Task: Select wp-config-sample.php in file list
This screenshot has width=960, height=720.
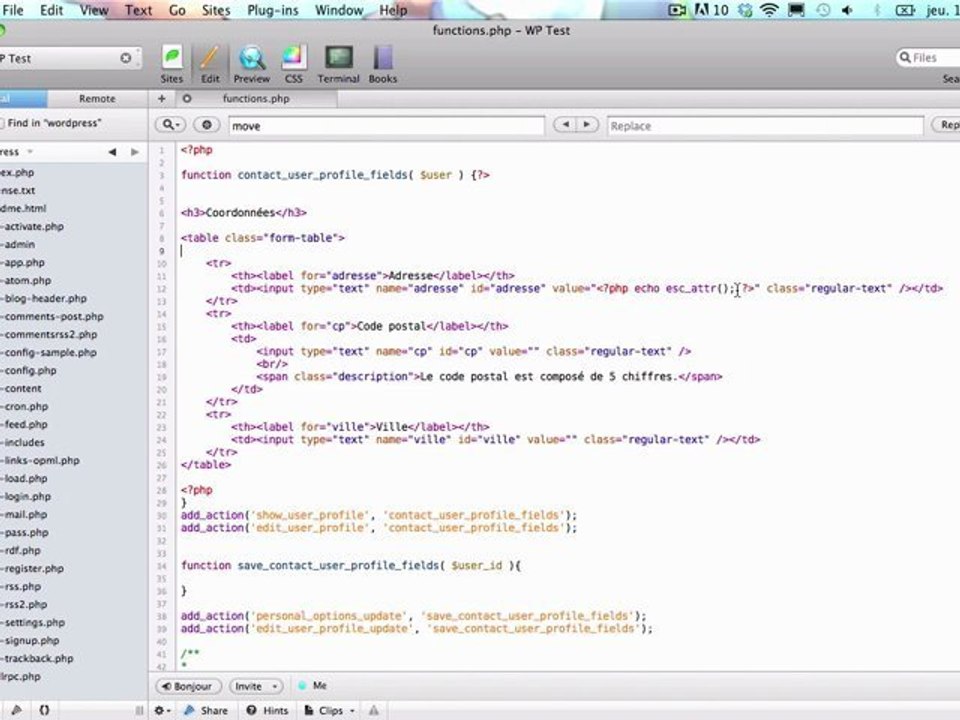Action: coord(49,353)
